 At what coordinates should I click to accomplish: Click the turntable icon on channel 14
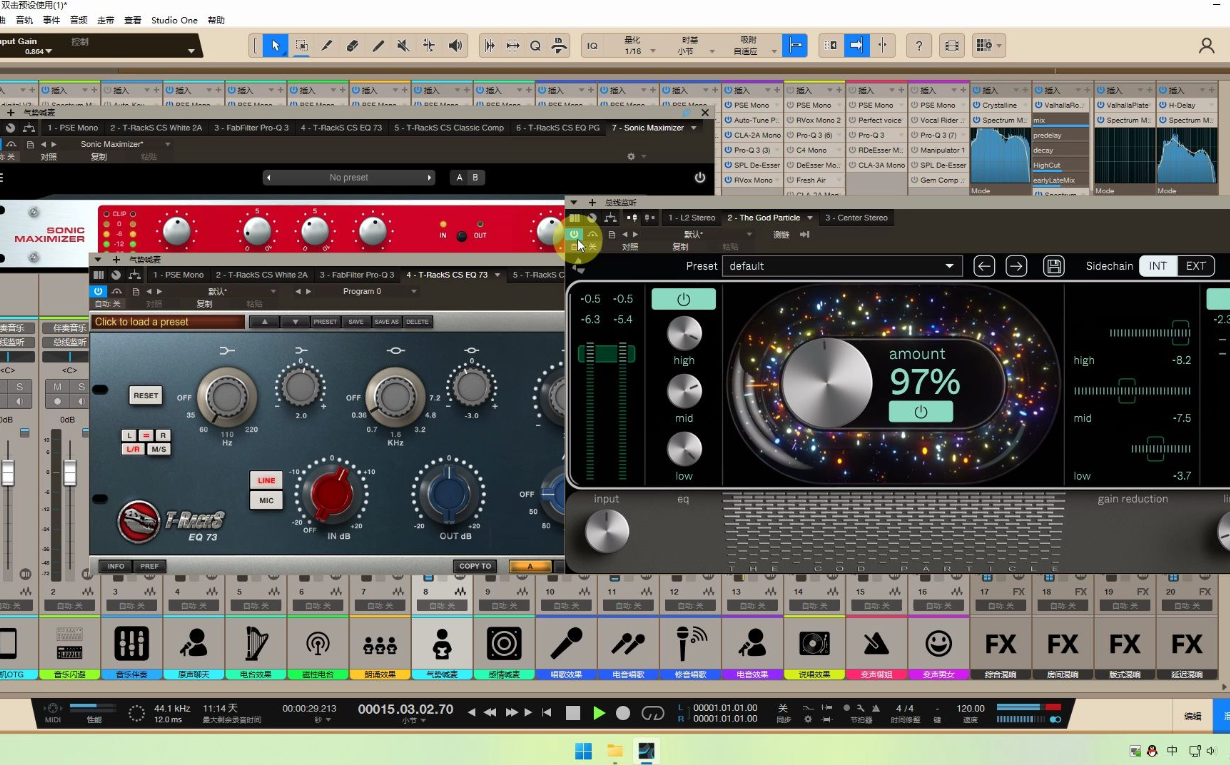point(814,642)
